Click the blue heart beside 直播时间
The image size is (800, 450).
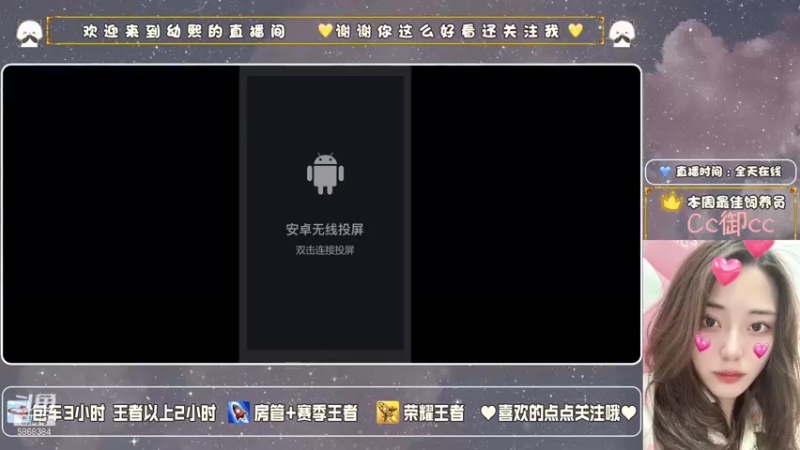point(665,172)
